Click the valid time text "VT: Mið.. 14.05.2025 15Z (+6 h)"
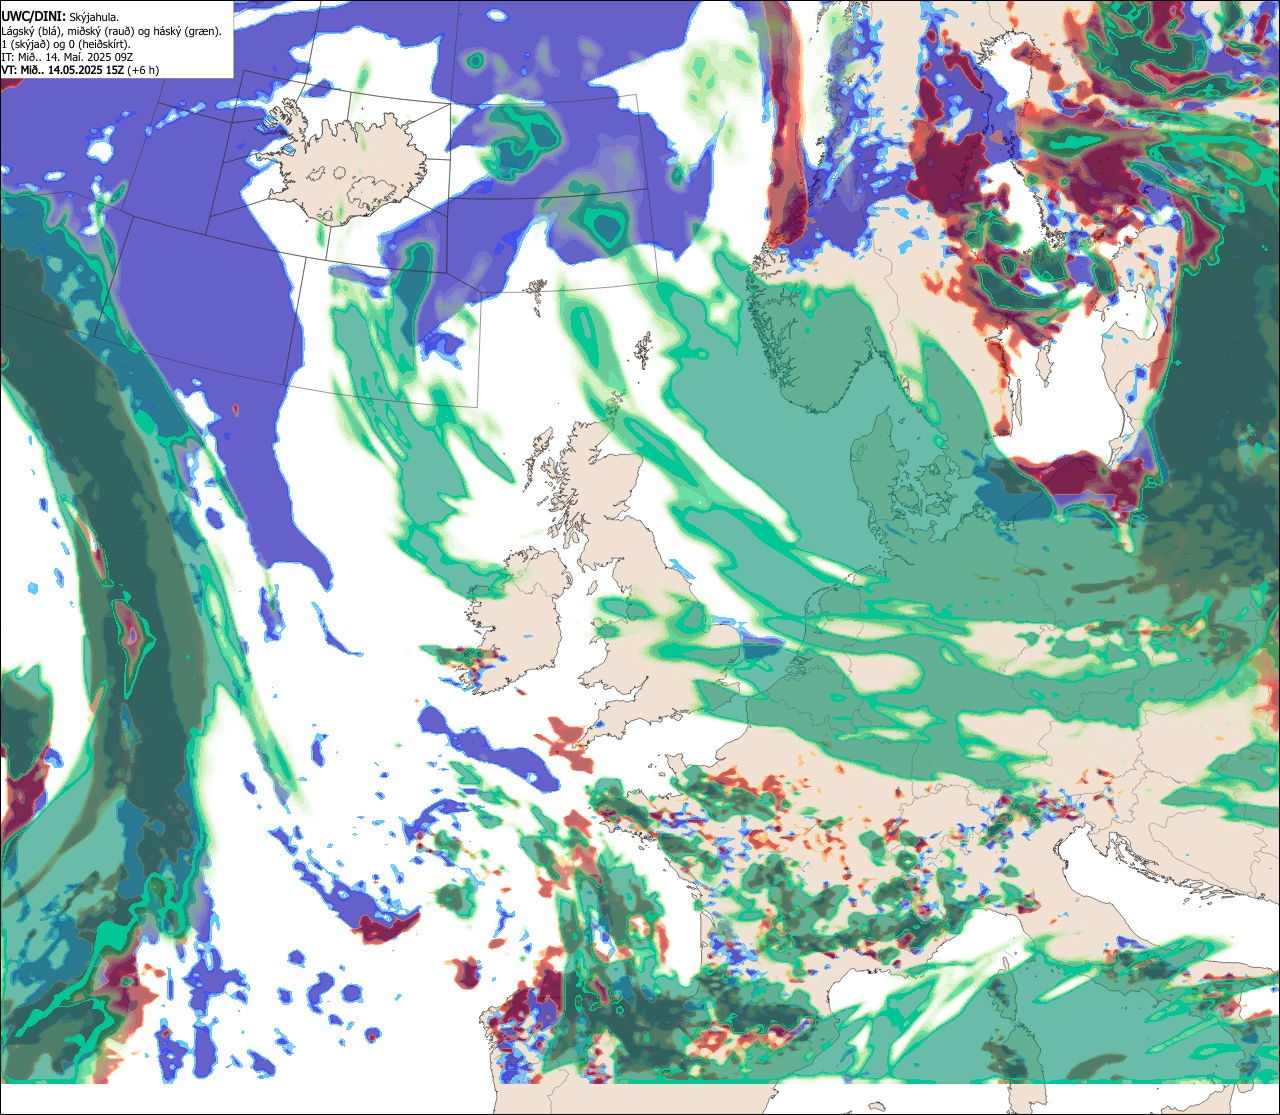 [x=80, y=70]
